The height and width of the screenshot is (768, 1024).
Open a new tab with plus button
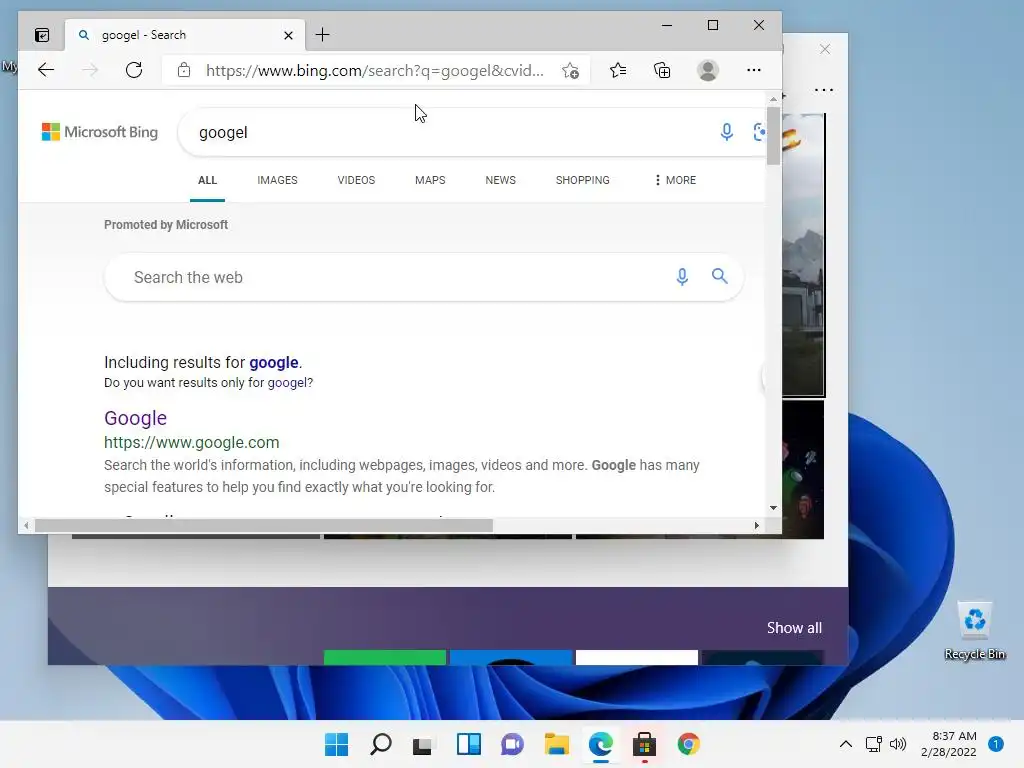[323, 35]
